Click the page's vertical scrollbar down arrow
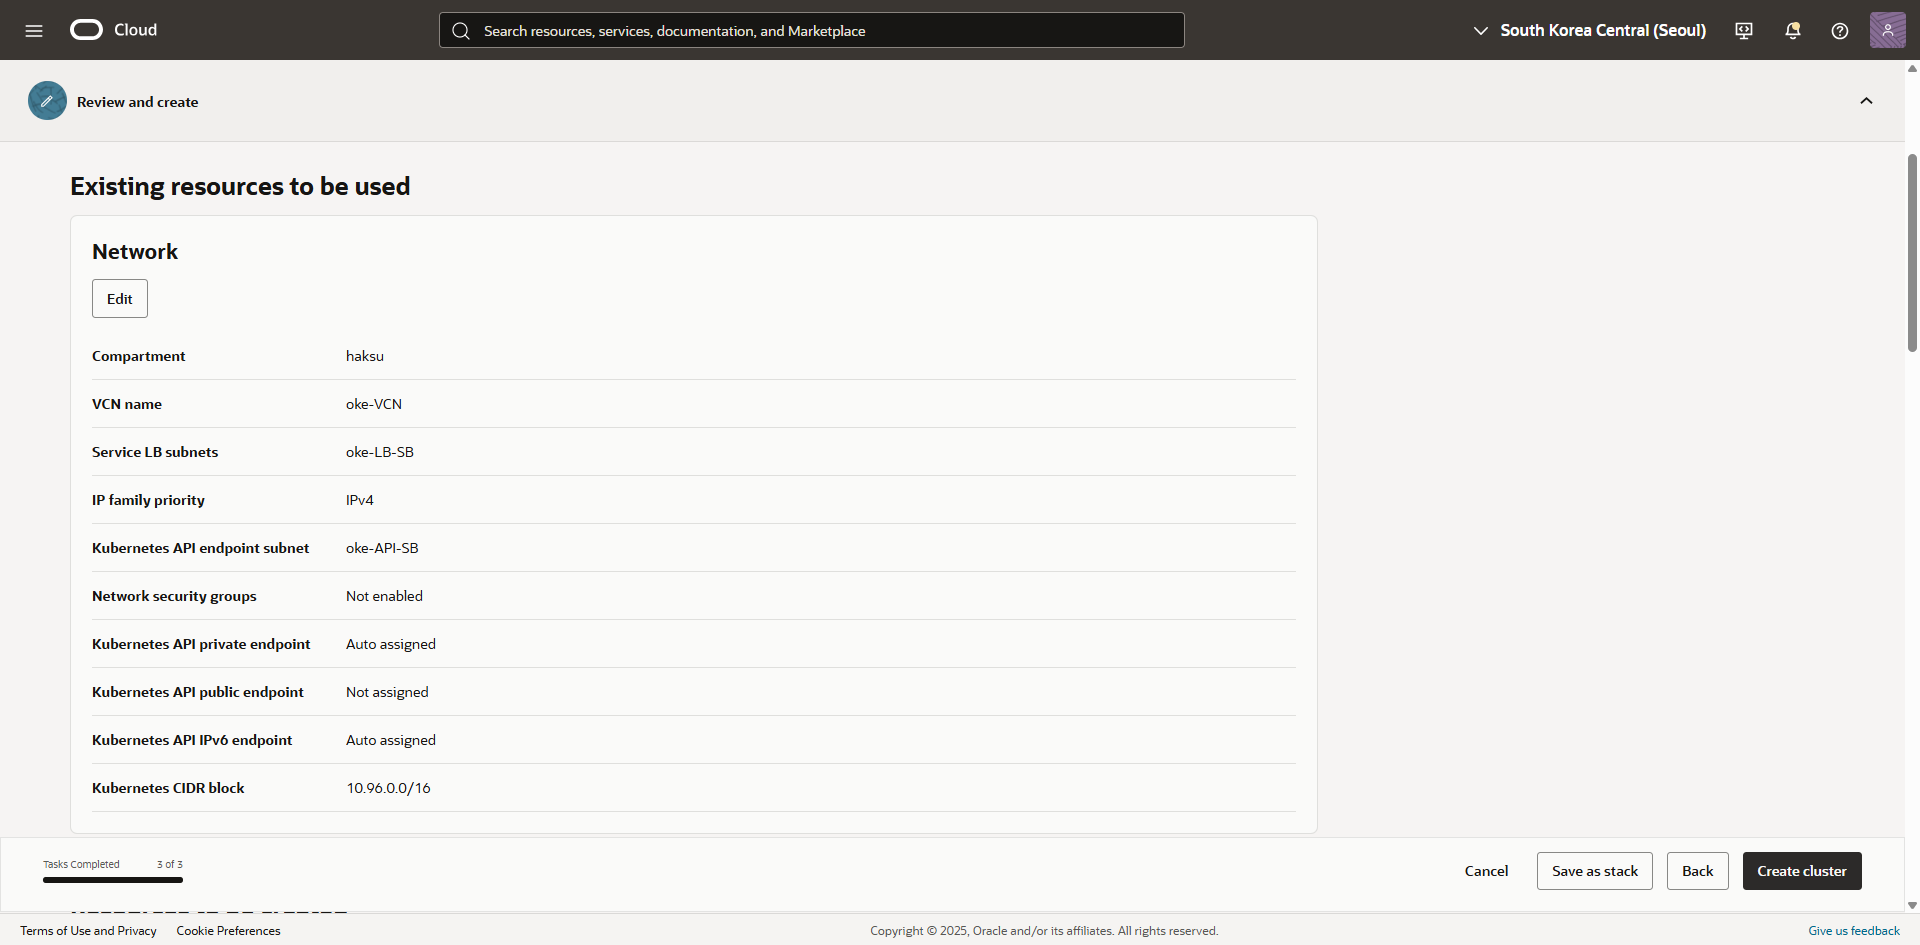Viewport: 1920px width, 945px height. click(1912, 905)
